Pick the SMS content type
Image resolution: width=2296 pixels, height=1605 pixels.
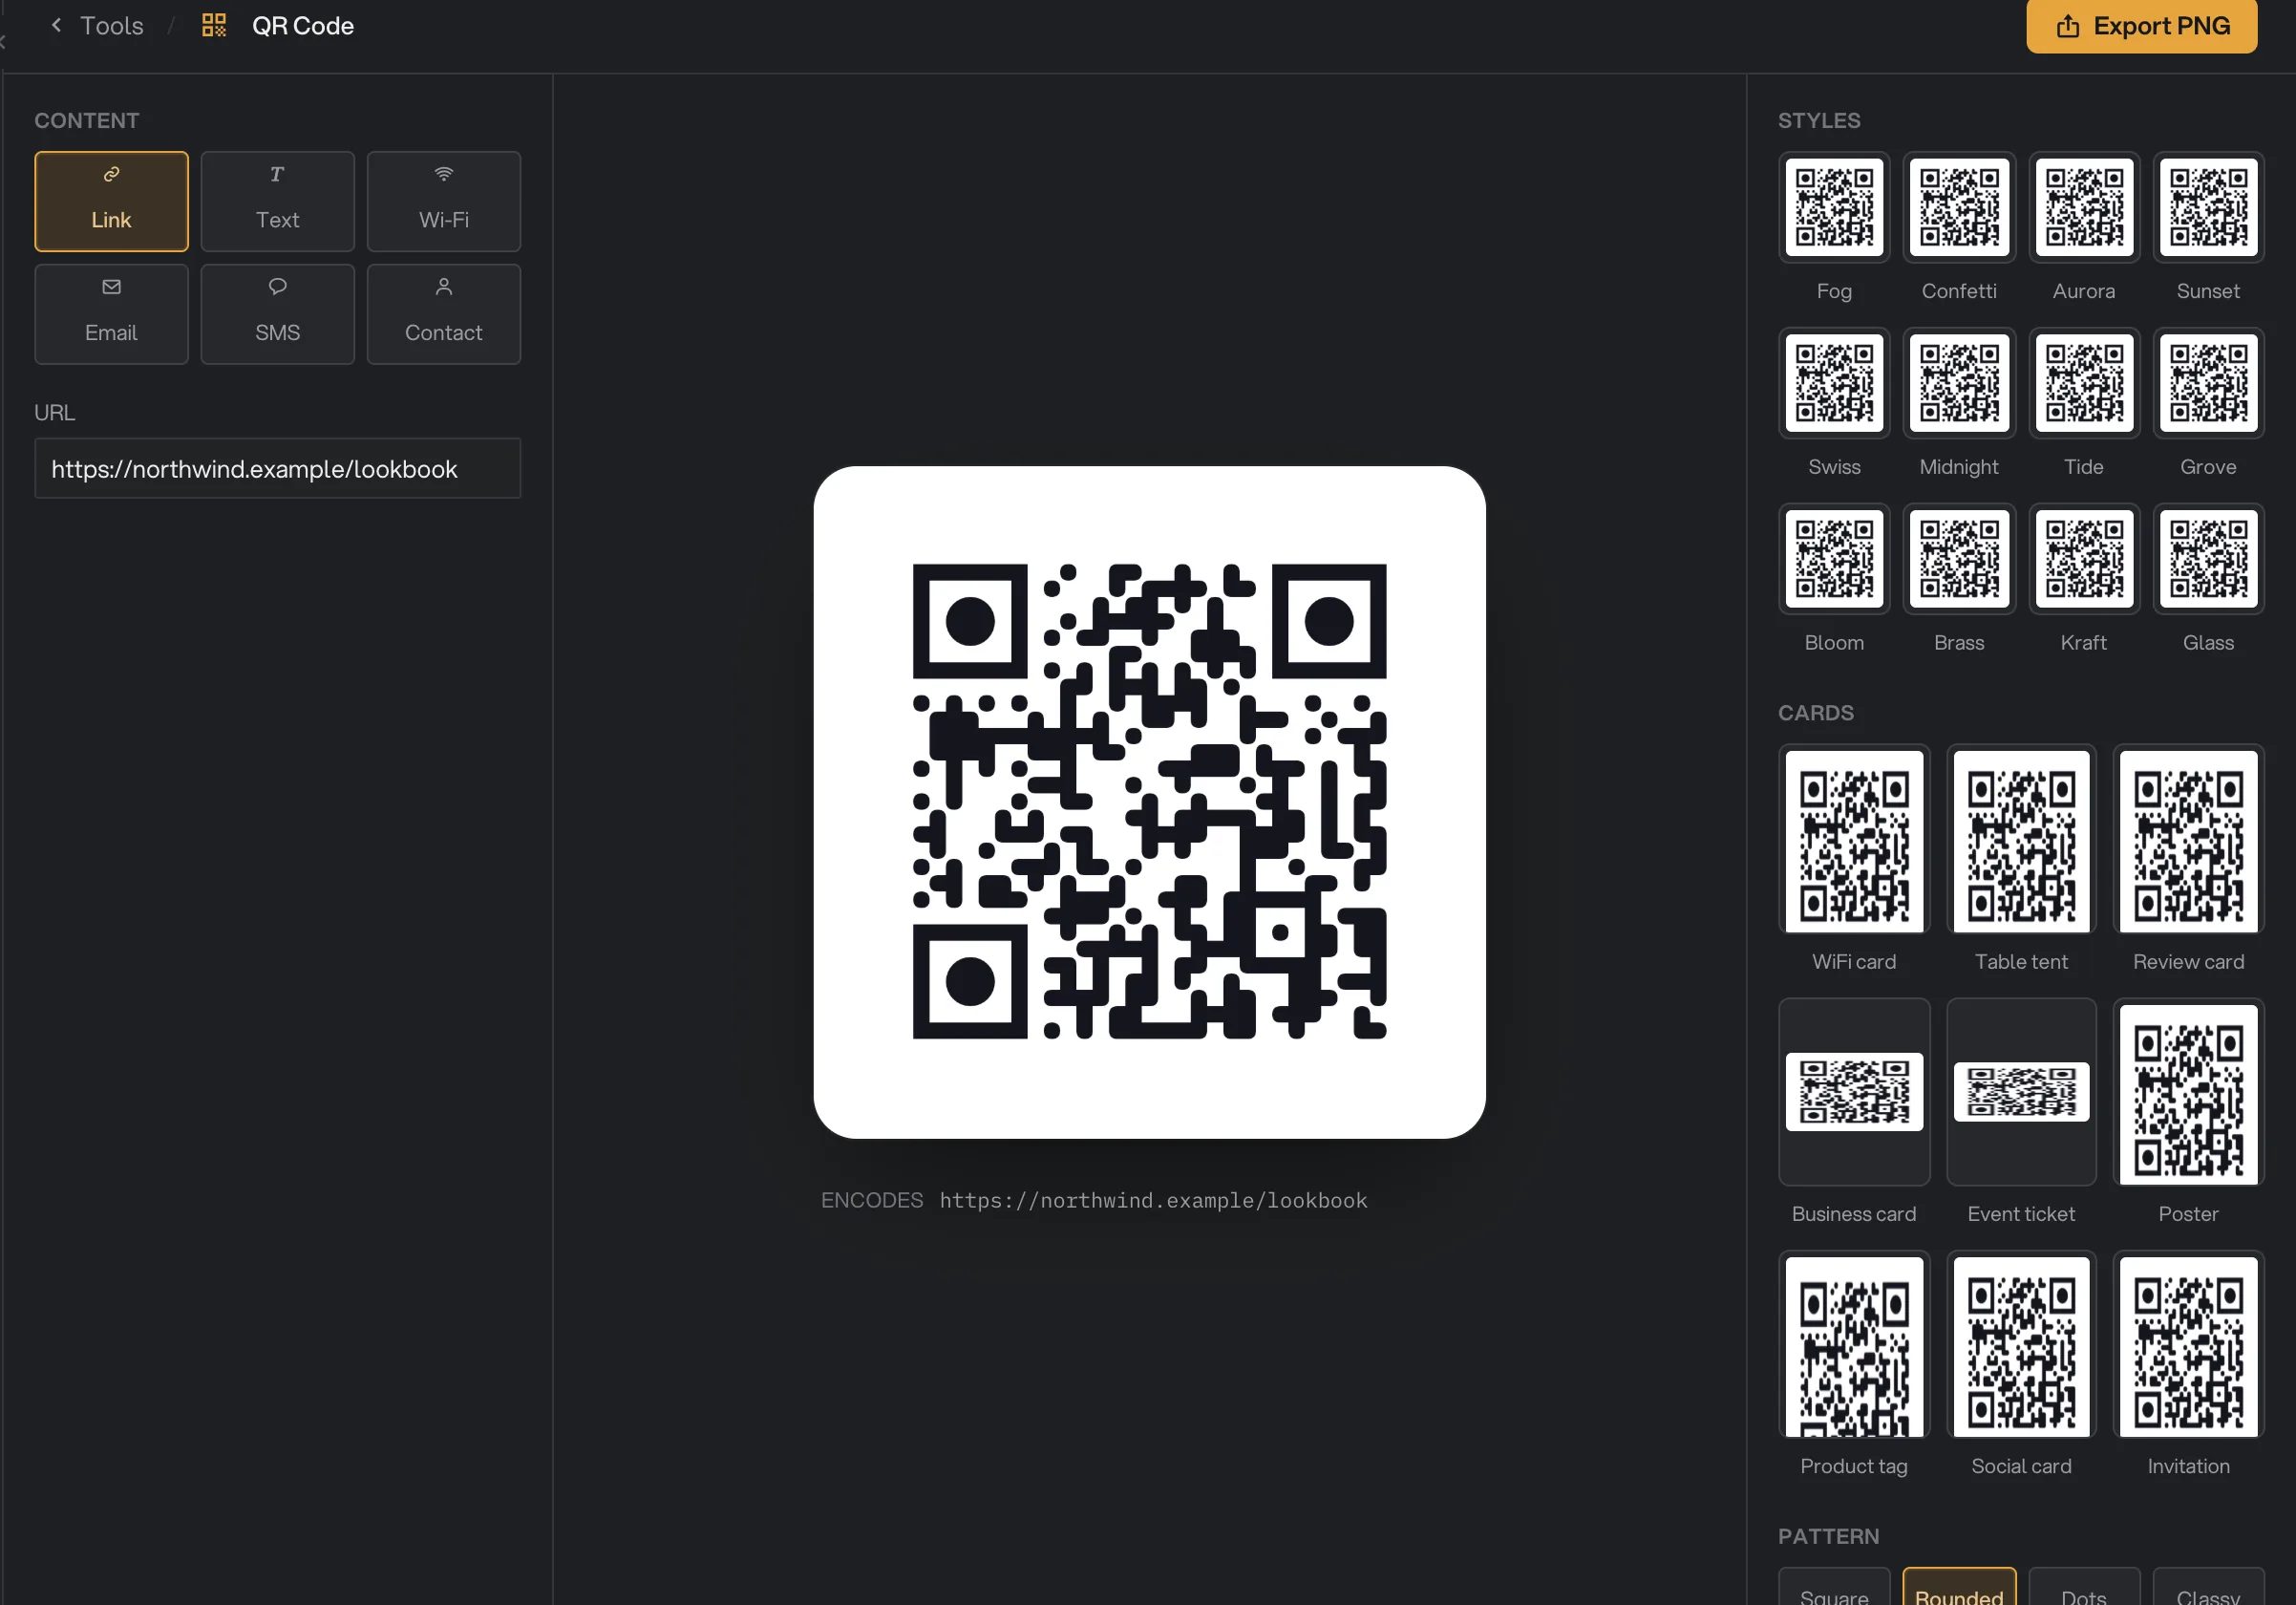(x=277, y=314)
